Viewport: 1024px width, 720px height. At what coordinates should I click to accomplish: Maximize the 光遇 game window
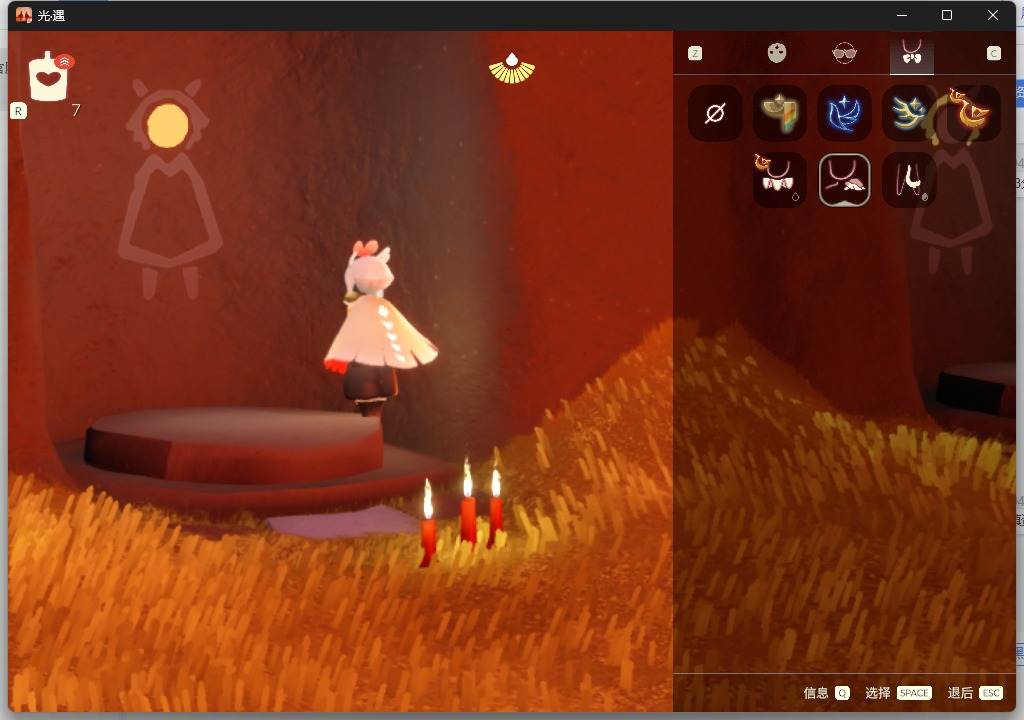947,15
